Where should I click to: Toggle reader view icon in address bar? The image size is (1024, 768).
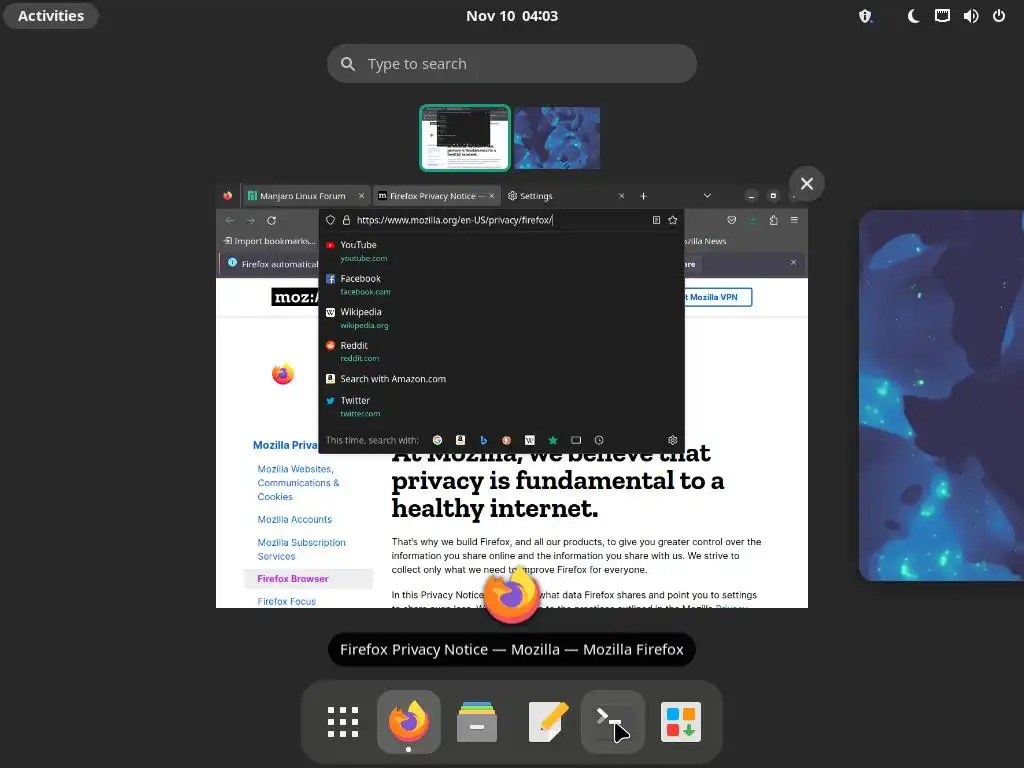click(x=656, y=220)
